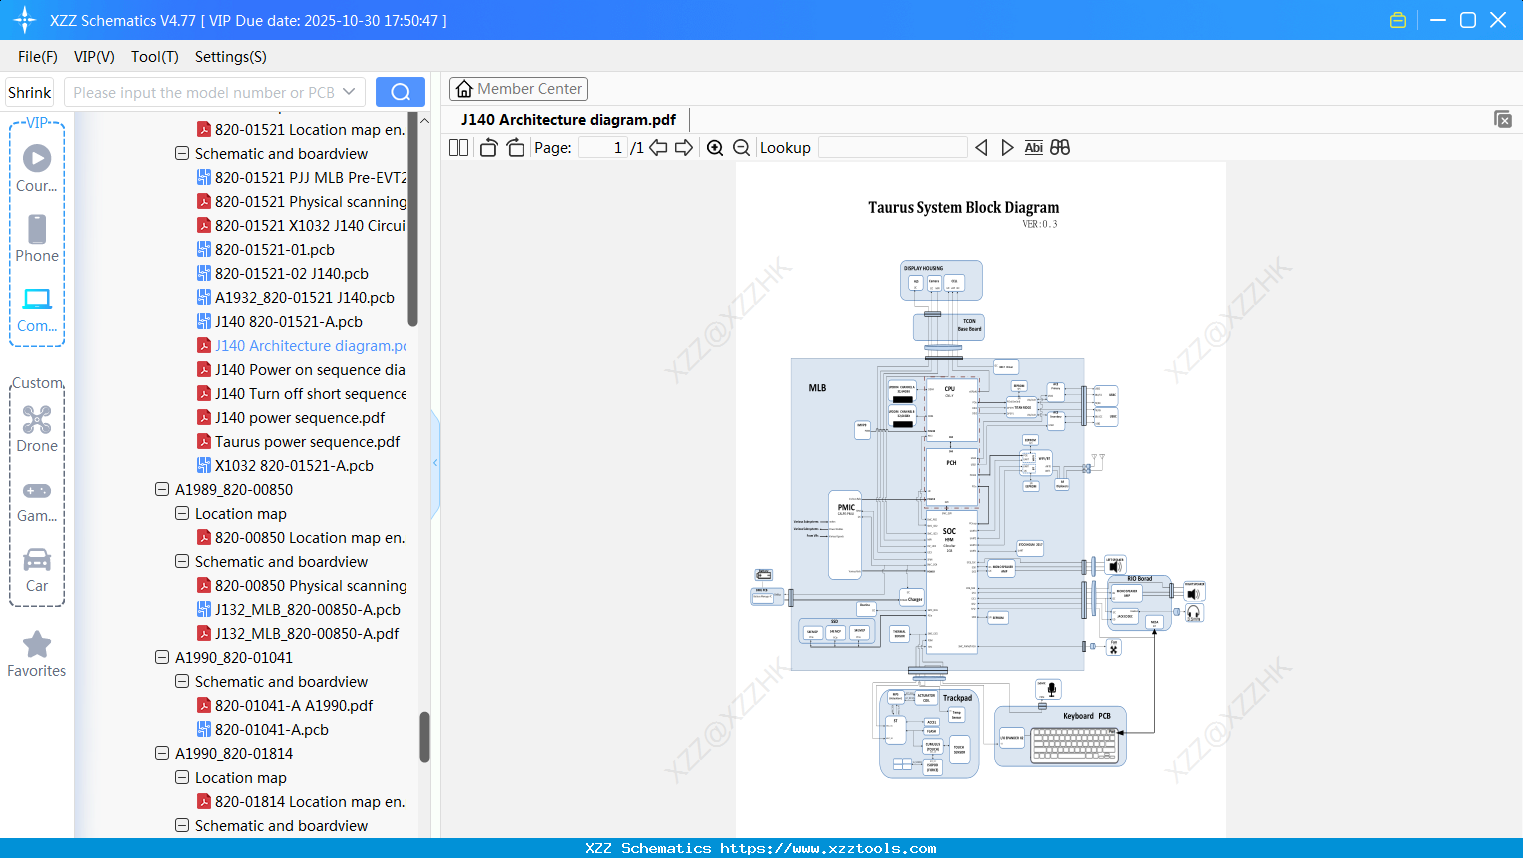The height and width of the screenshot is (858, 1523).
Task: Open 820-00850 Location map en. file
Action: [x=301, y=538]
